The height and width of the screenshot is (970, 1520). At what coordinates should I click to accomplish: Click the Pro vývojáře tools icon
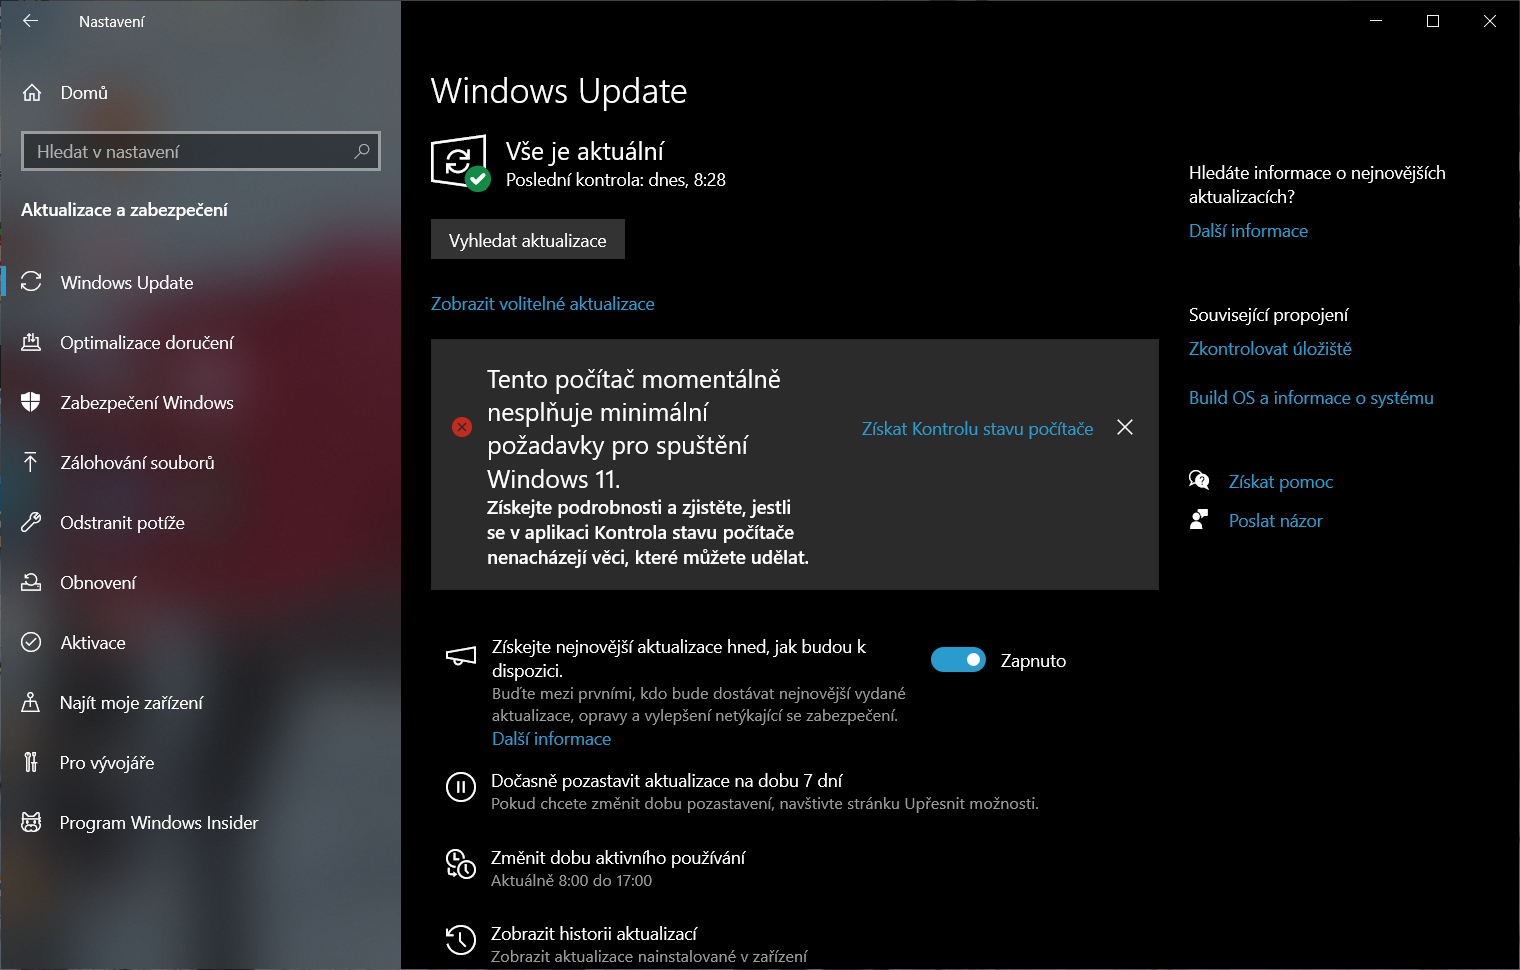(31, 762)
